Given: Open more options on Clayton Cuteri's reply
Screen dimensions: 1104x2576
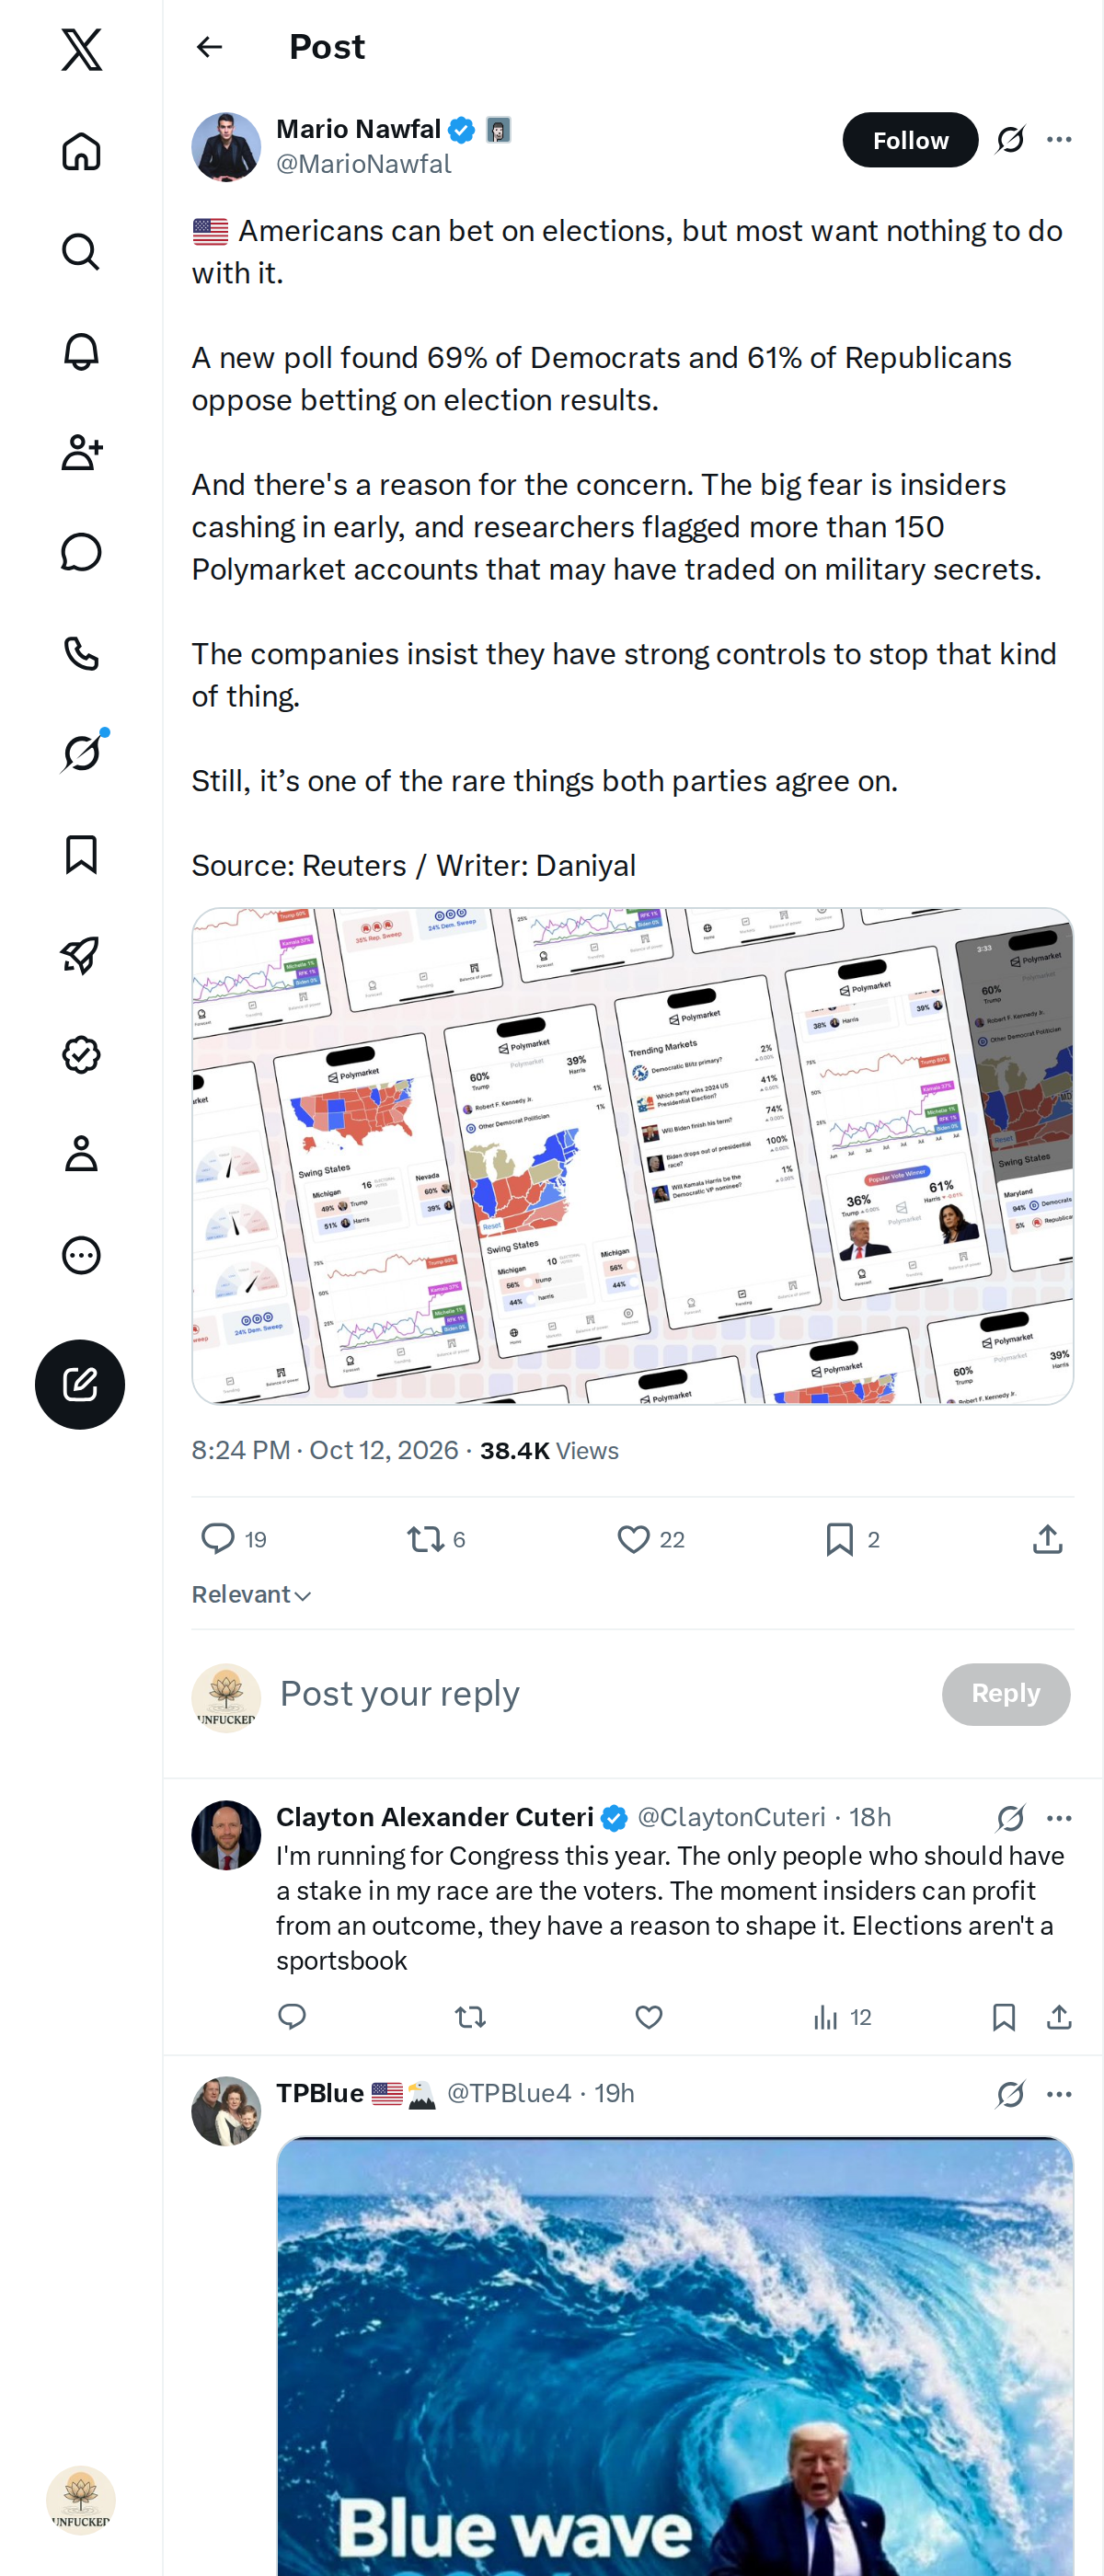Looking at the screenshot, I should [x=1059, y=1818].
